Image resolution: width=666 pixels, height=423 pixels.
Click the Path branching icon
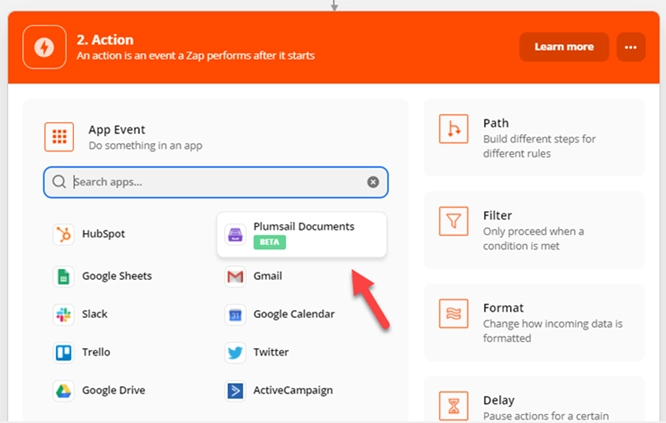454,129
